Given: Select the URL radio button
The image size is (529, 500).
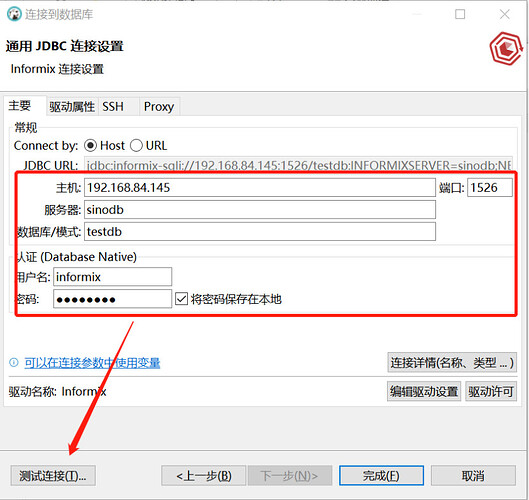Looking at the screenshot, I should [x=136, y=146].
